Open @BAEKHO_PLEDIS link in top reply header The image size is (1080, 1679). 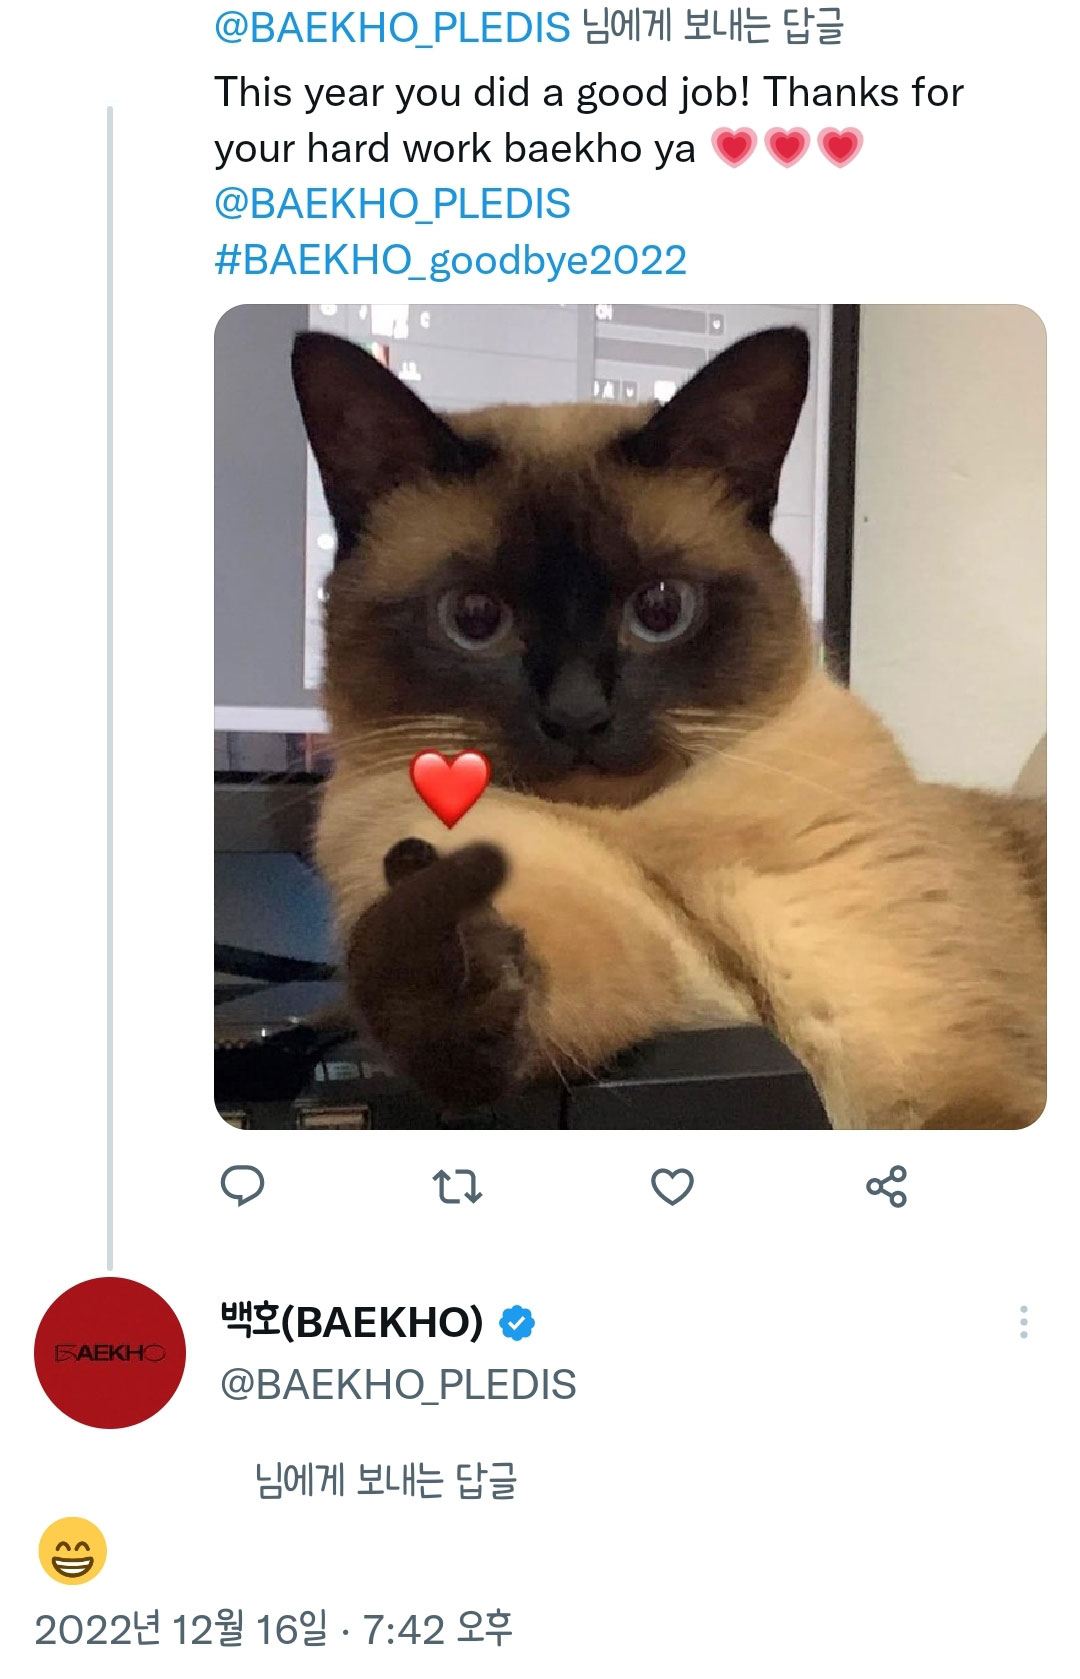pos(392,27)
